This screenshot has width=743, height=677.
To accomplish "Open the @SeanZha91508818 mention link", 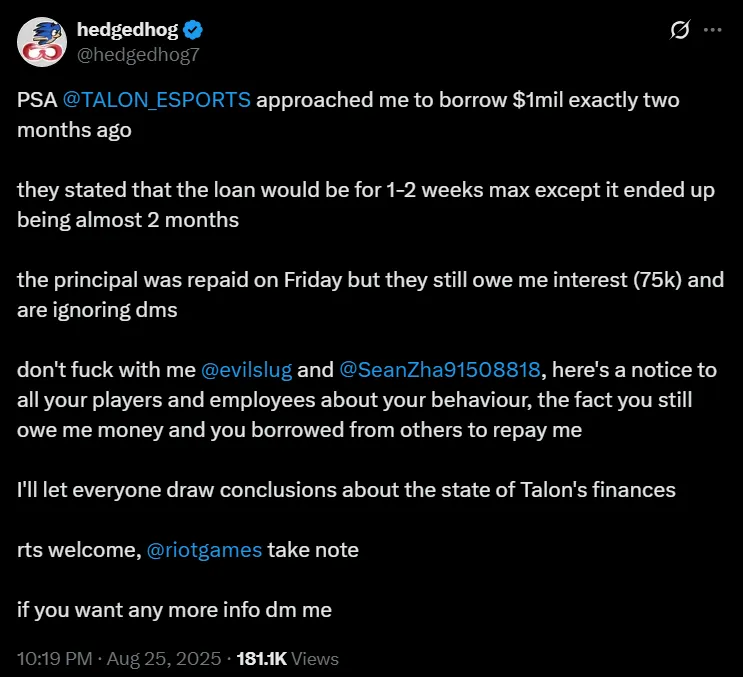I will point(440,370).
